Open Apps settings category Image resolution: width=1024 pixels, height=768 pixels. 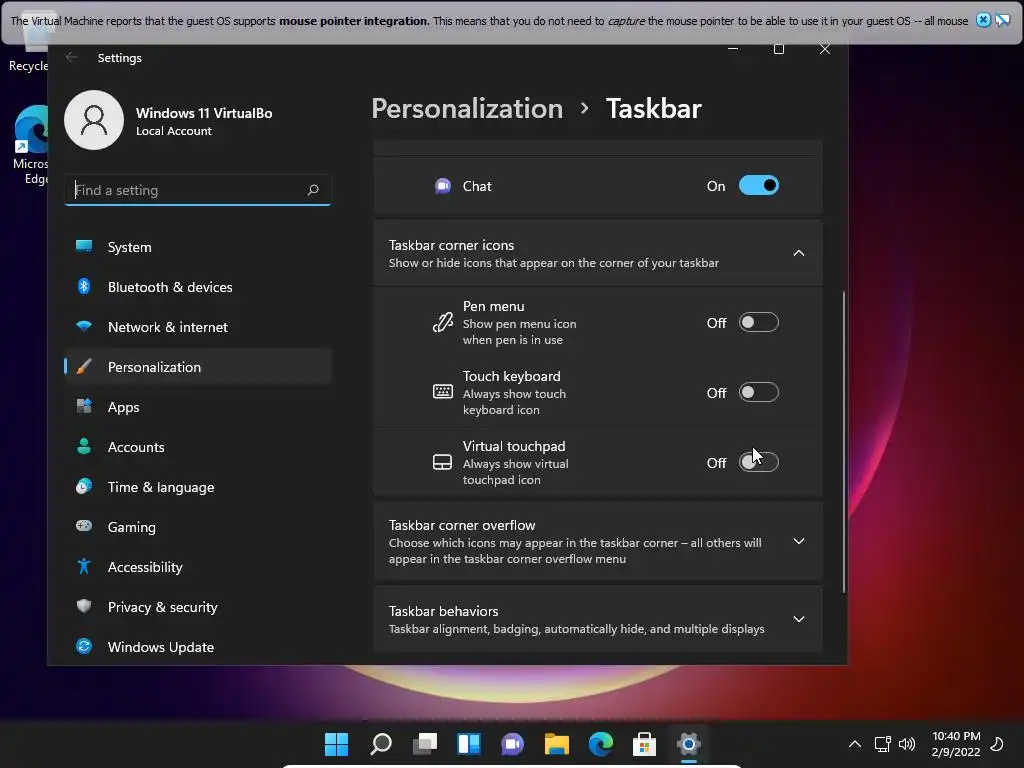click(198, 407)
